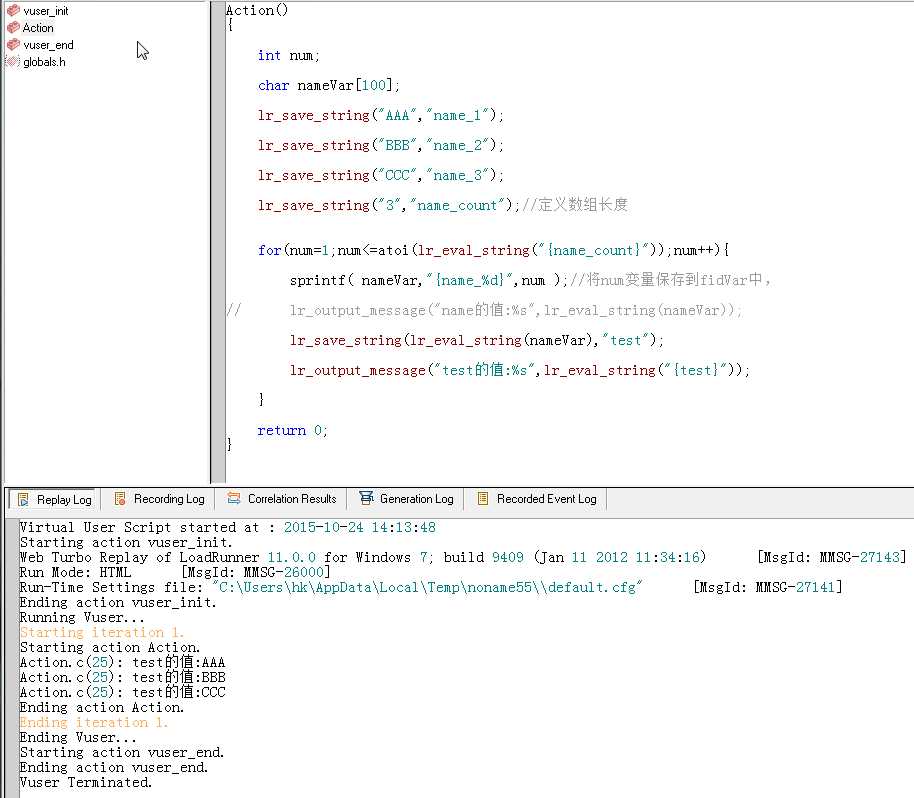Click the lr_output_message test line

pyautogui.click(x=520, y=370)
